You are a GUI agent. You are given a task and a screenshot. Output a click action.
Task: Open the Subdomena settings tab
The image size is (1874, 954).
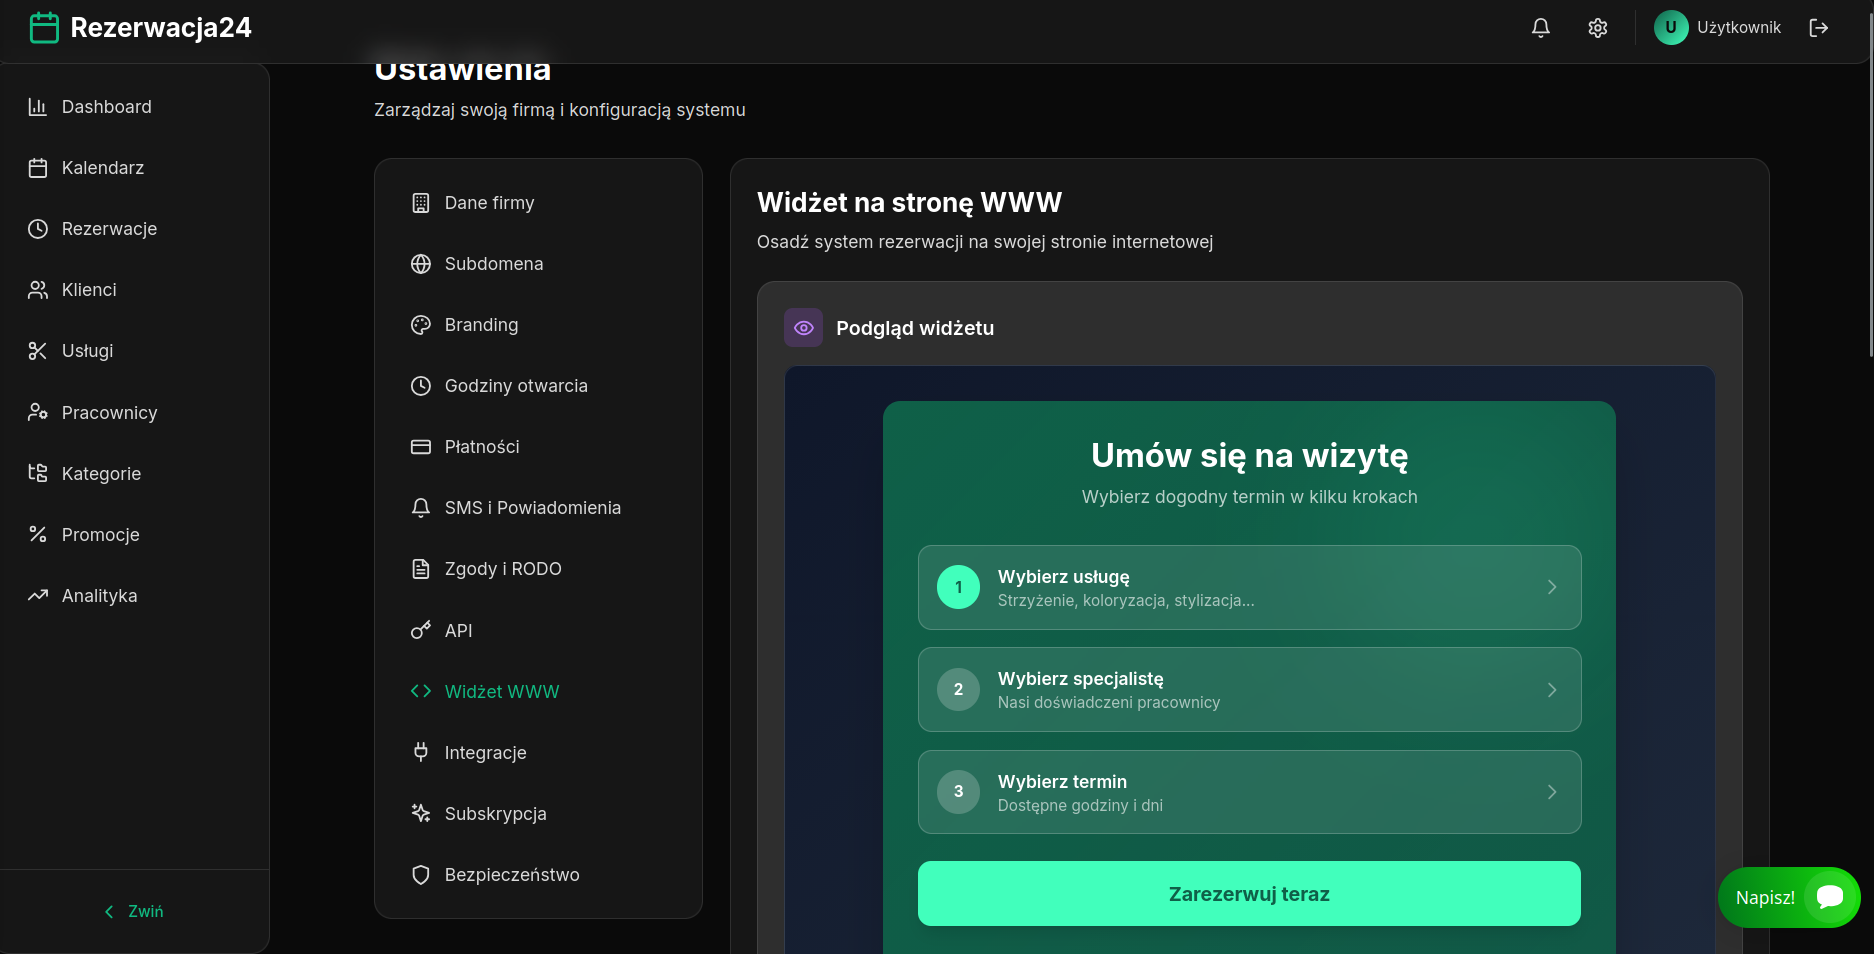(494, 263)
